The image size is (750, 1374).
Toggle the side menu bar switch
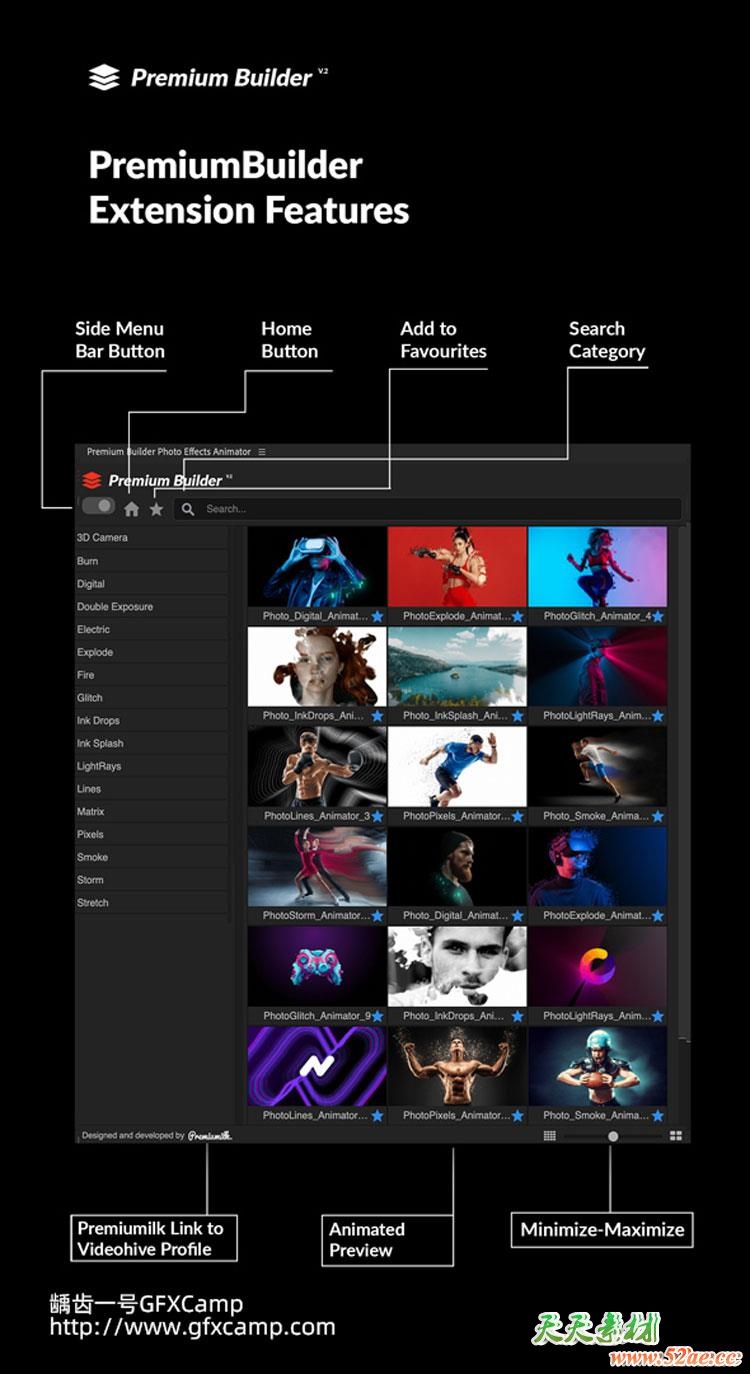98,506
